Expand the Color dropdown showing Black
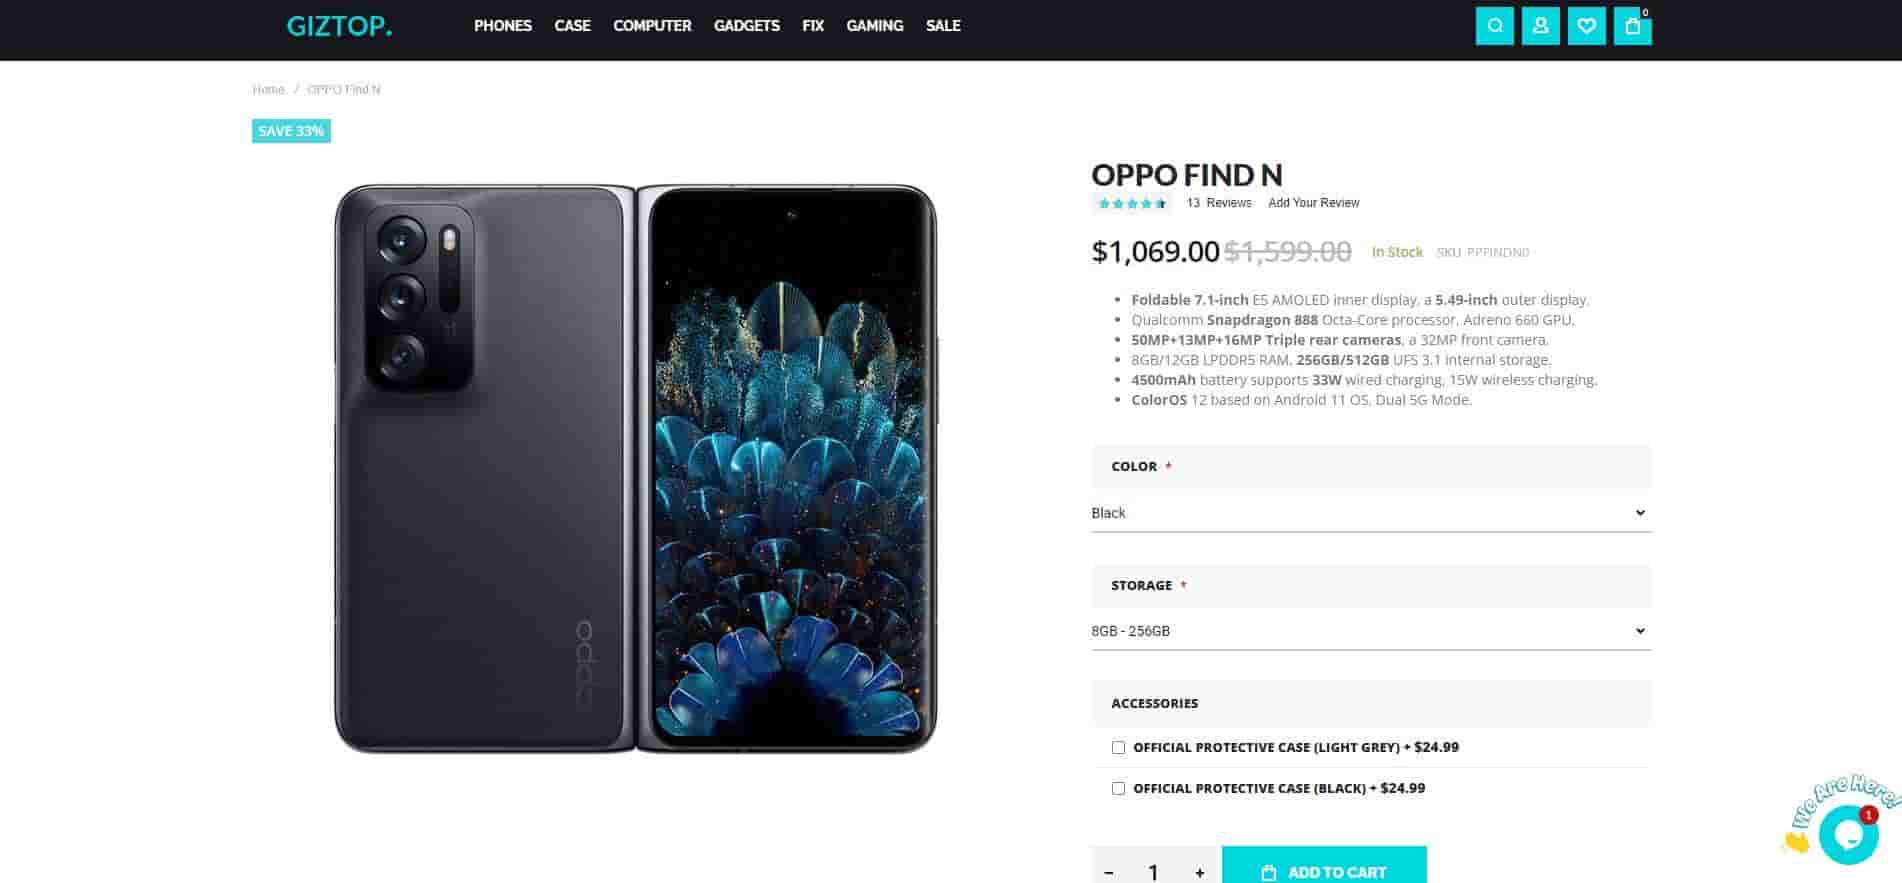 [x=1371, y=513]
